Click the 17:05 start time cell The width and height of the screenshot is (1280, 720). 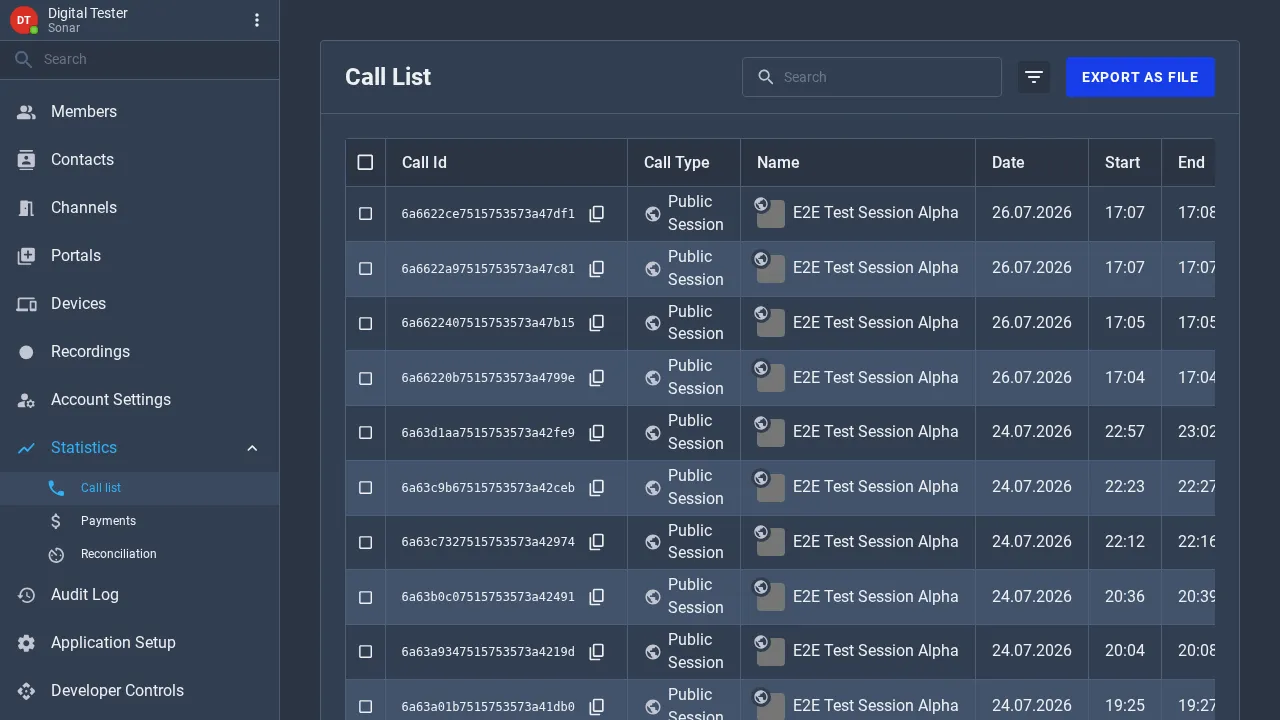point(1125,323)
